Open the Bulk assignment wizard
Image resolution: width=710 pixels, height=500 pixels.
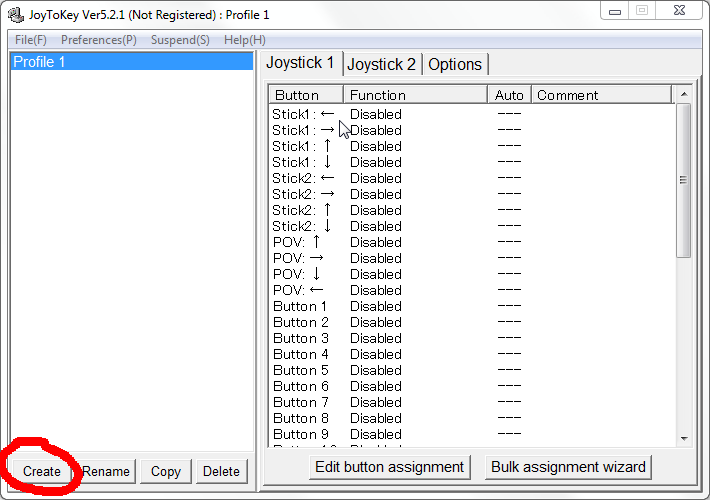pos(568,467)
